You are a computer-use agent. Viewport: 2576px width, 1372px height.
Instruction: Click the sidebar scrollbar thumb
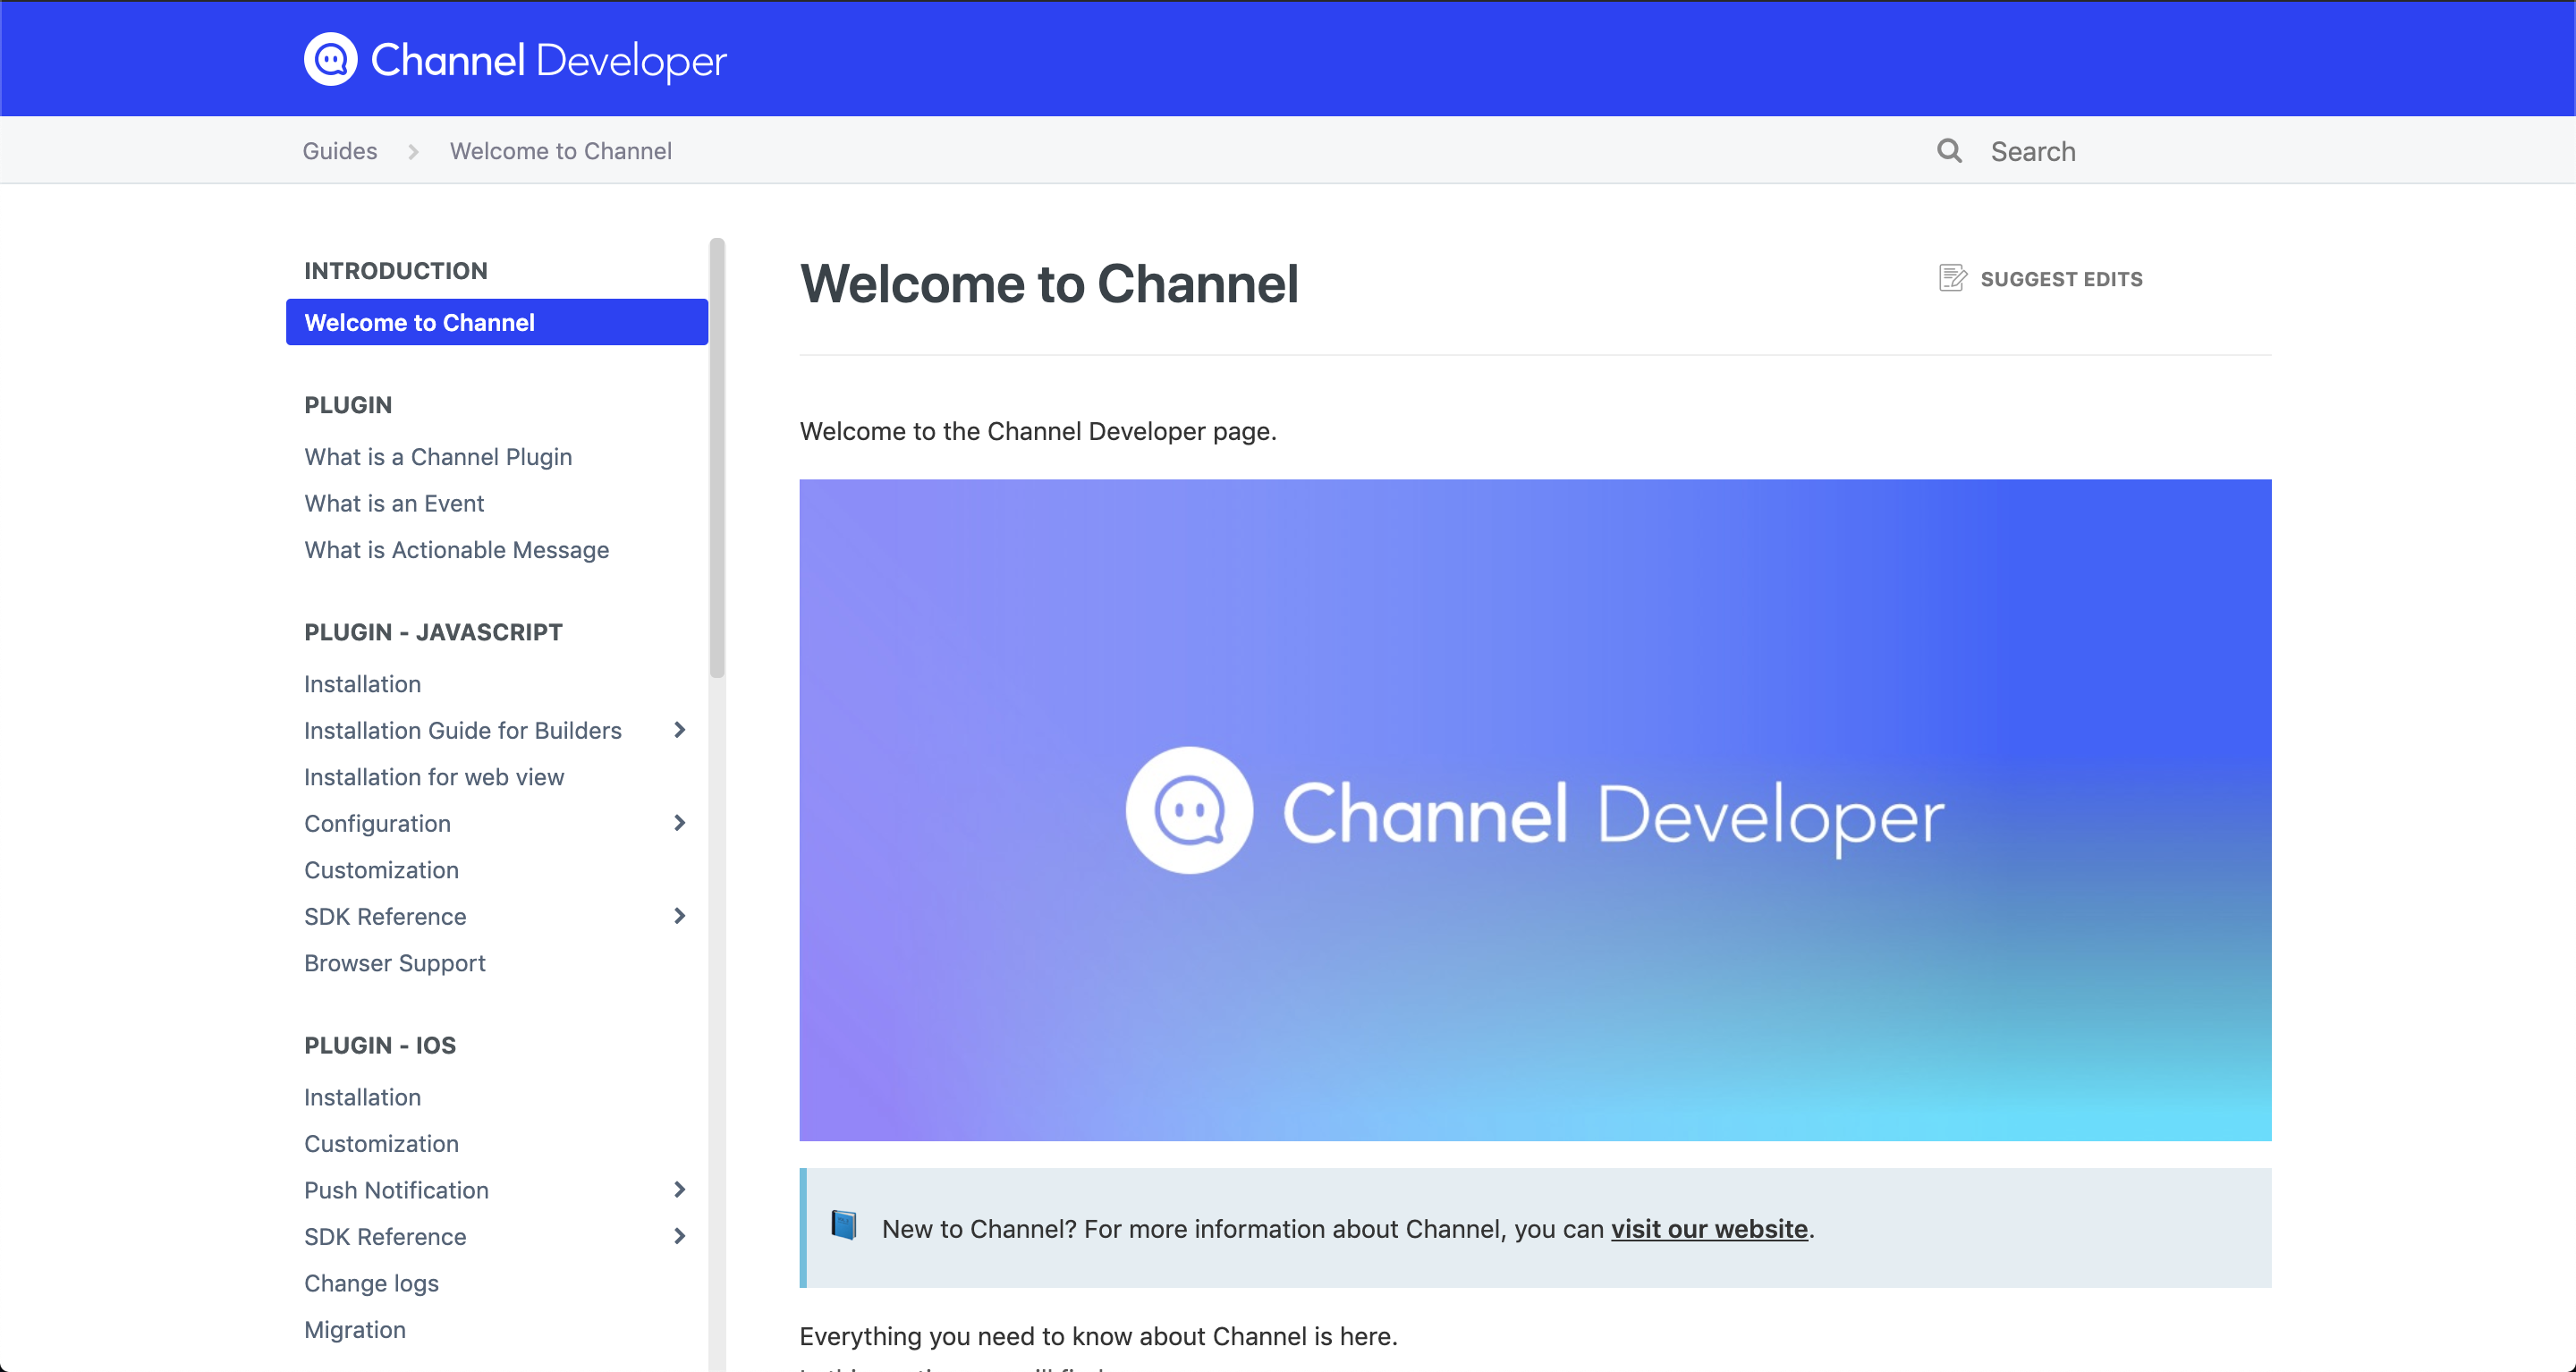[717, 460]
